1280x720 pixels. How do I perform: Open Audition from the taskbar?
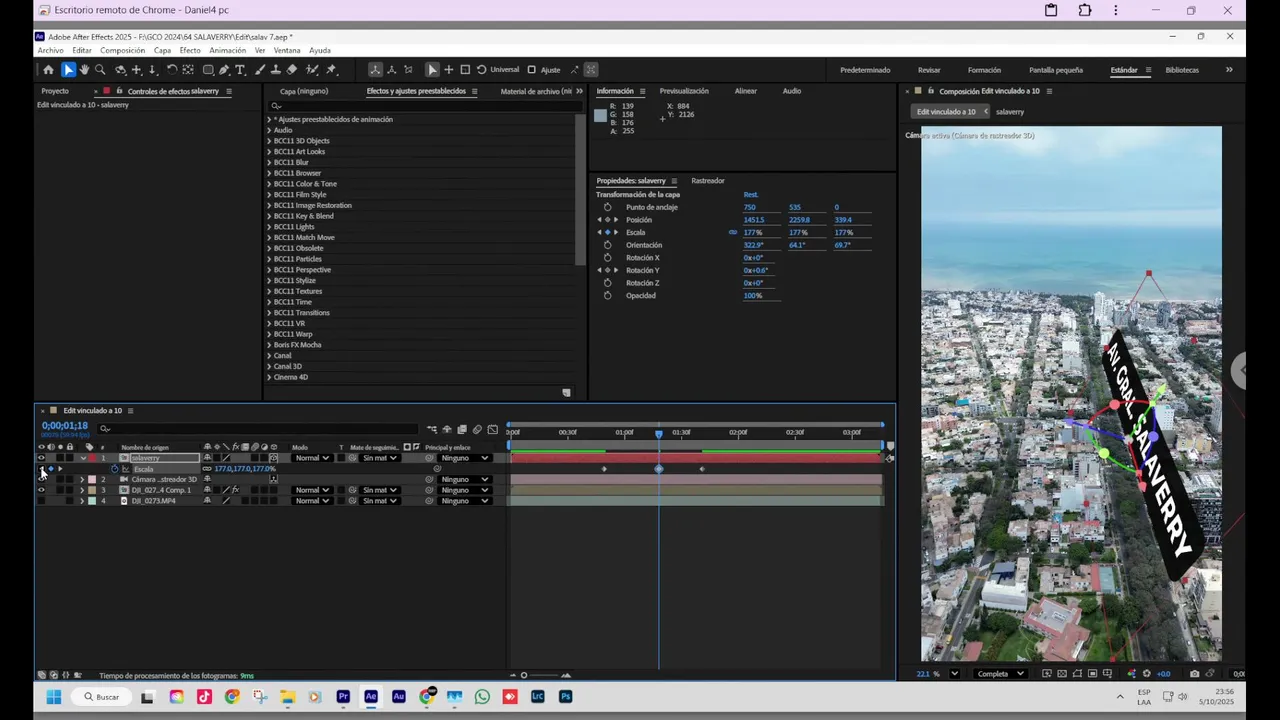coord(399,697)
